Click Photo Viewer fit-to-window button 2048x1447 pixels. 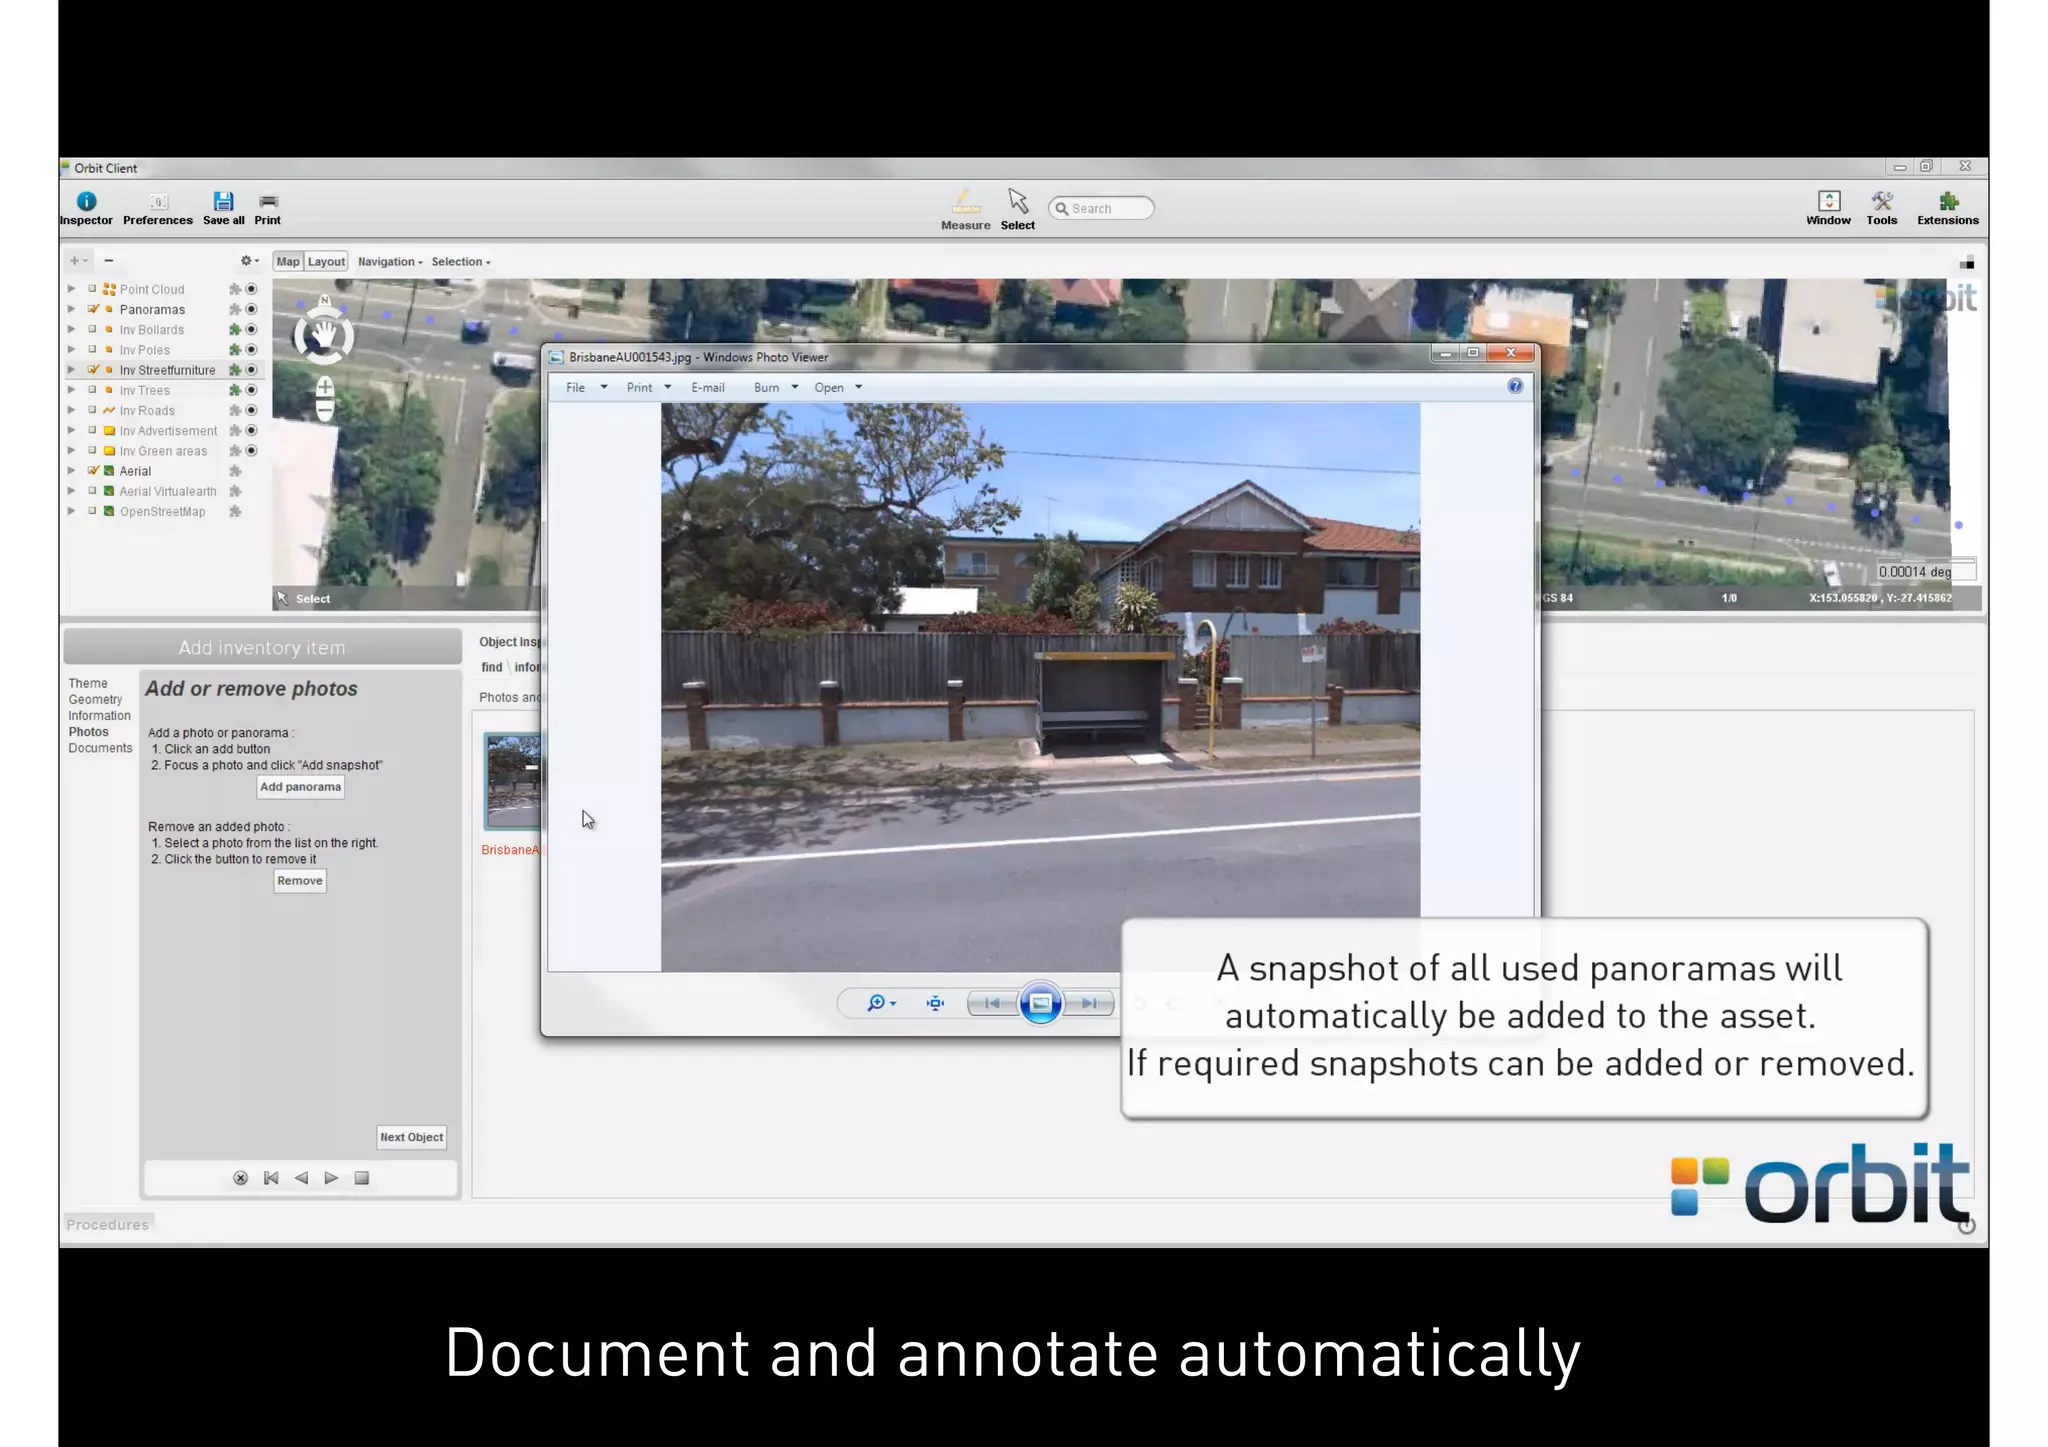click(935, 1003)
